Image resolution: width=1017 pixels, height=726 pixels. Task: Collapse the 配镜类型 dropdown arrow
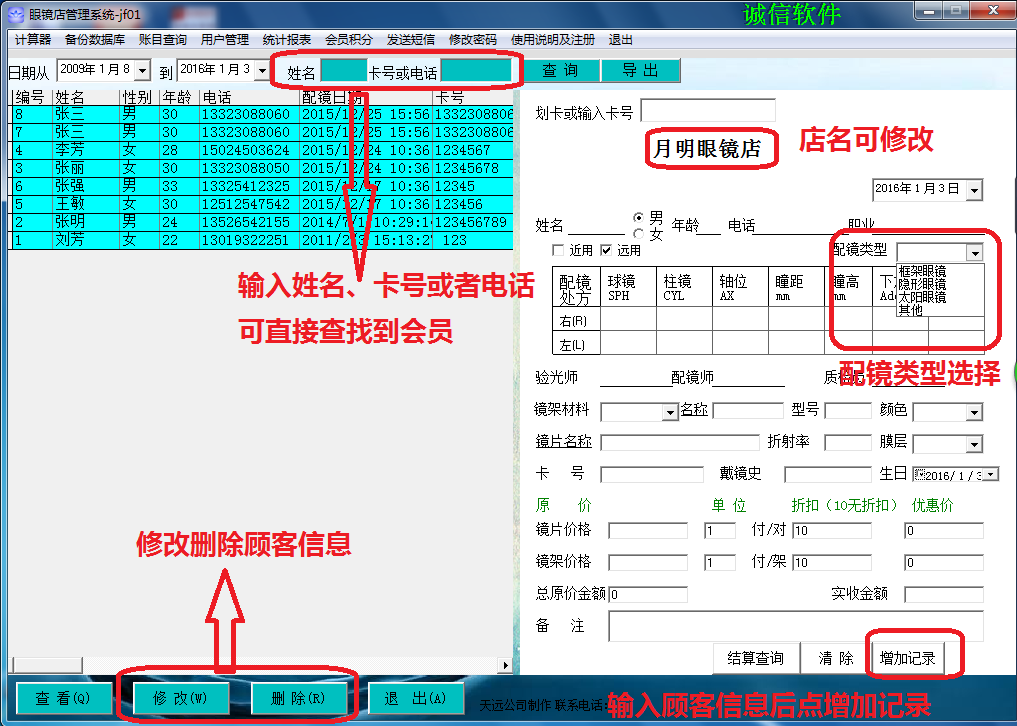[x=974, y=252]
